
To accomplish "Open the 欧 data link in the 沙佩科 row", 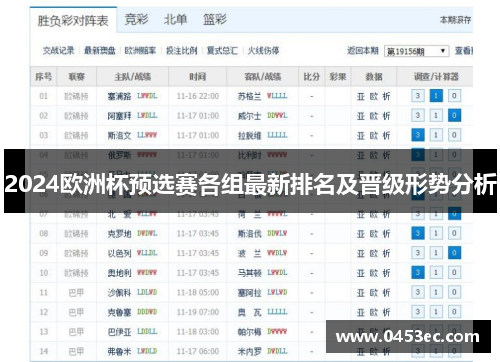I will pos(374,293).
